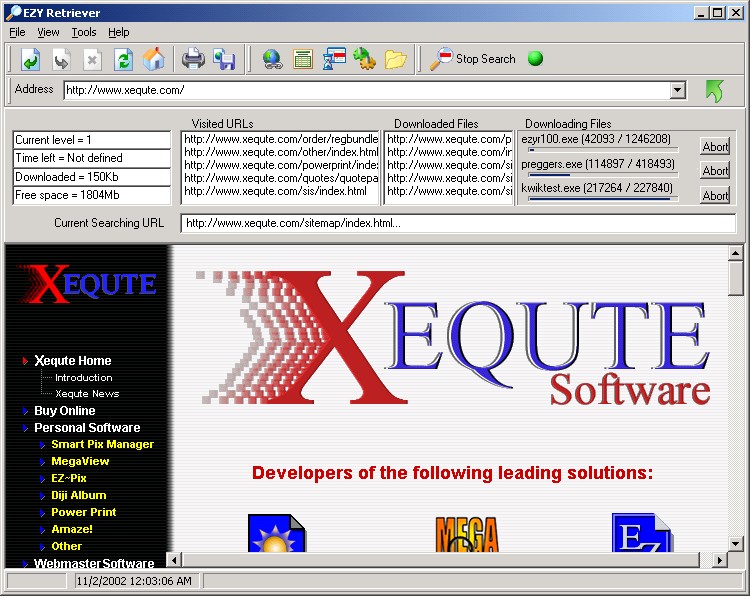Viewport: 750px width, 596px height.
Task: Click the globe search icon in toolbar
Action: tap(272, 59)
